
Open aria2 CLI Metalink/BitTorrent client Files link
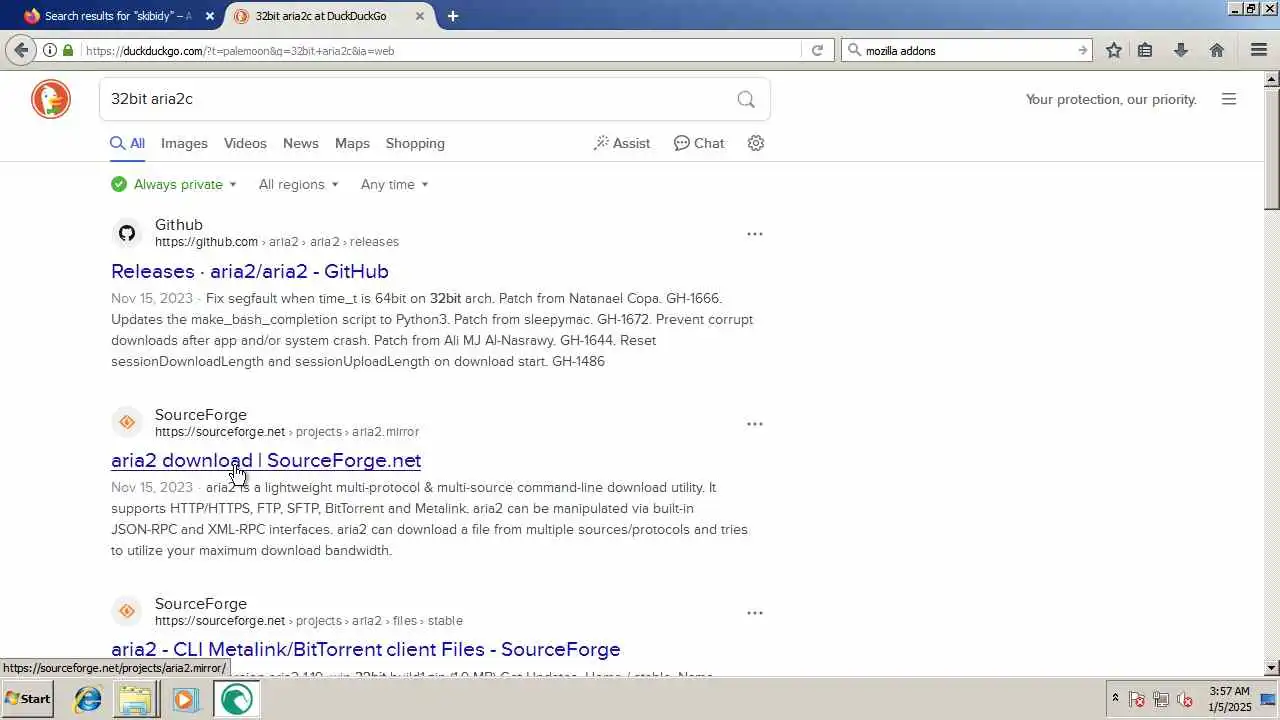(366, 649)
